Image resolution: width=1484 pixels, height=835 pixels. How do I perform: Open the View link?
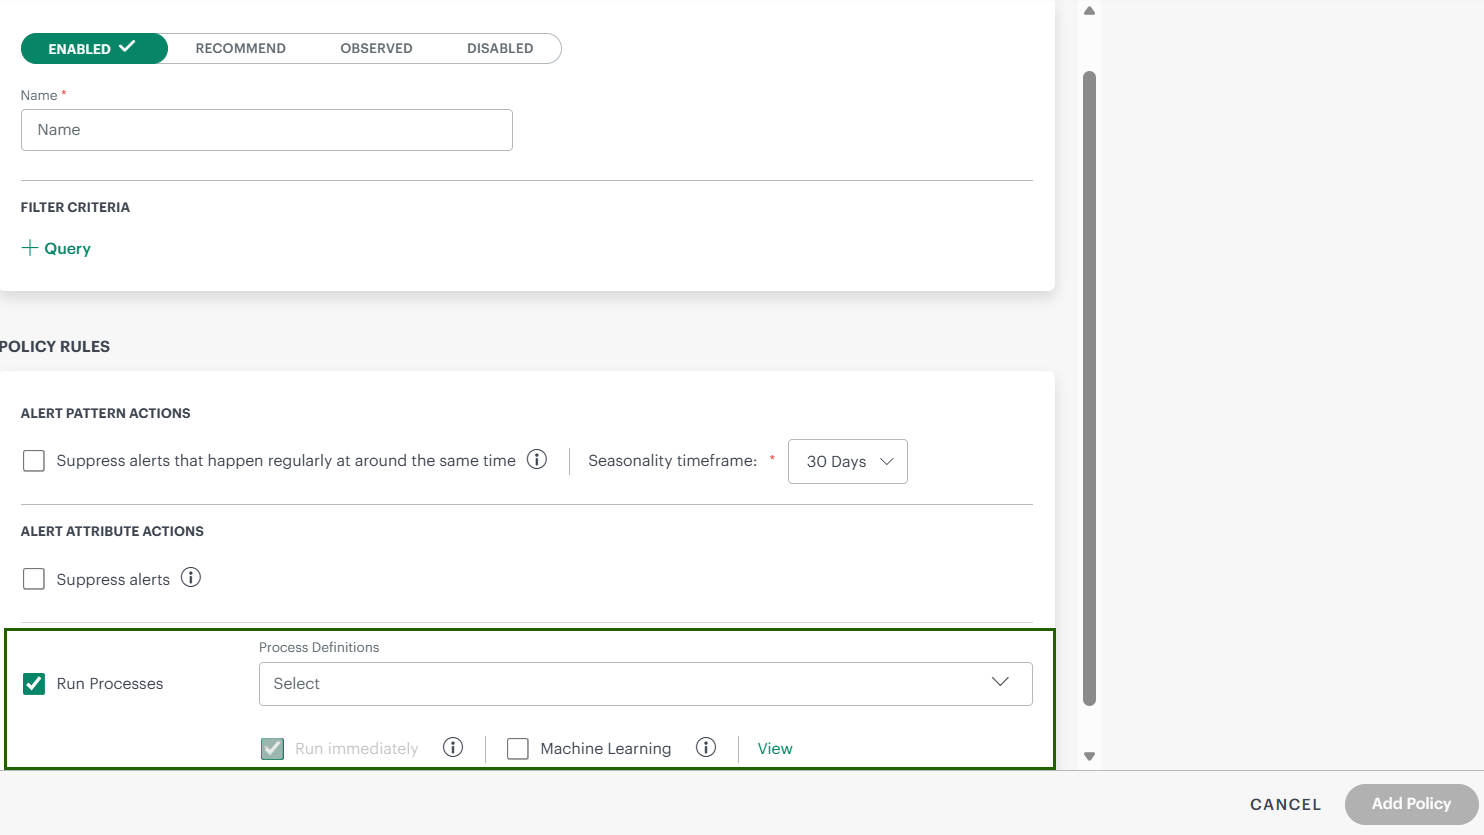775,749
